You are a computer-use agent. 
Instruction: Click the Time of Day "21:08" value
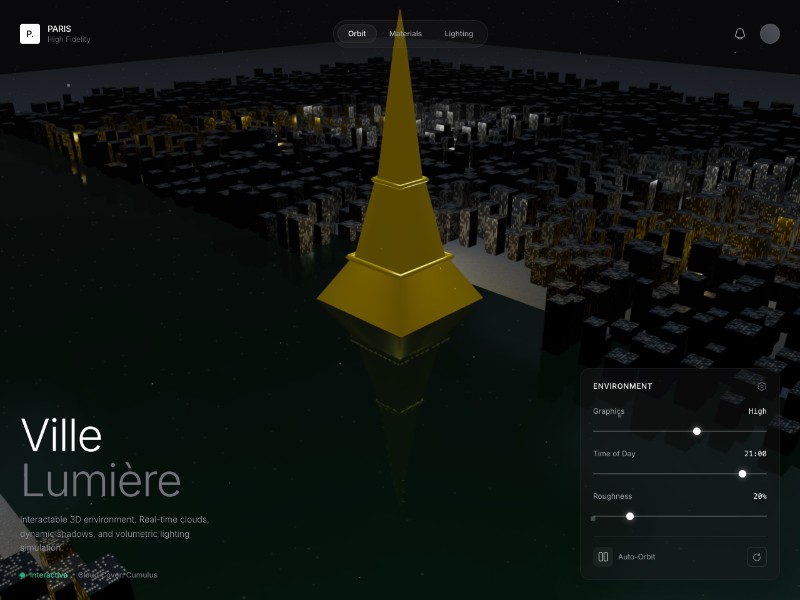point(754,453)
